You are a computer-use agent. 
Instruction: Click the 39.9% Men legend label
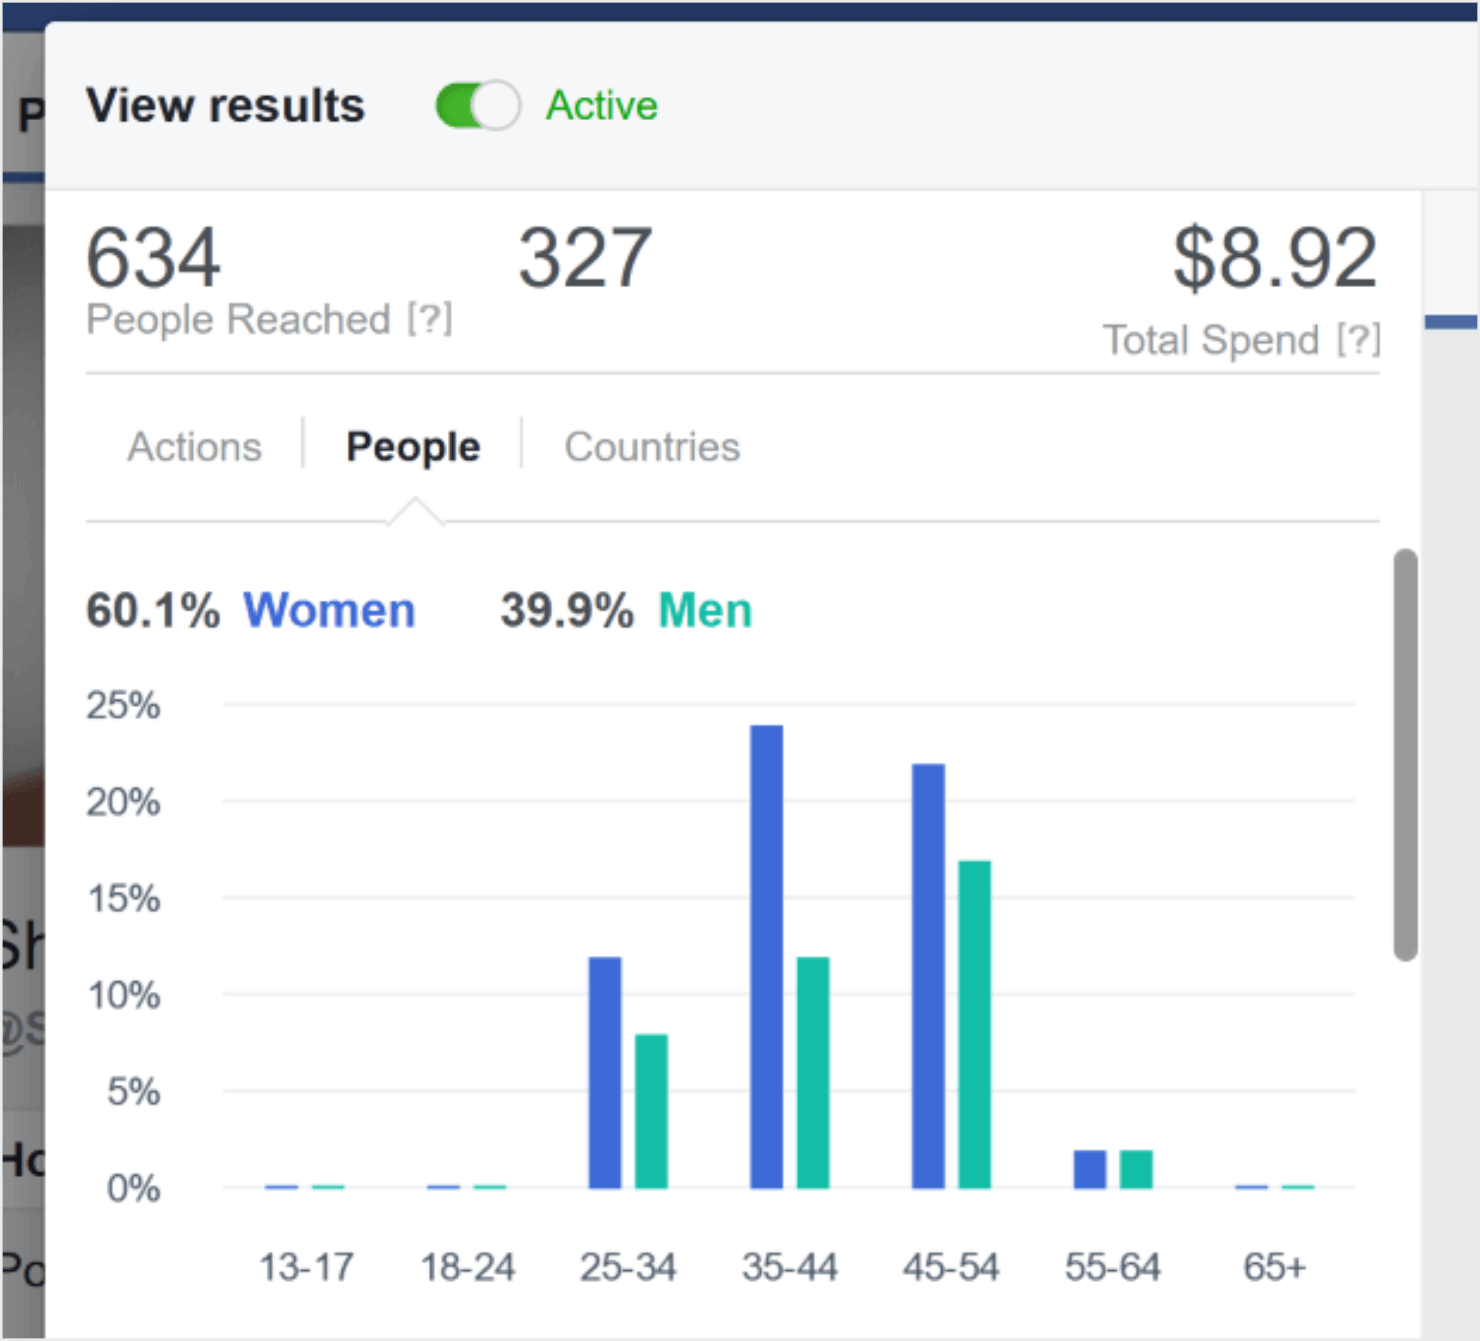click(x=625, y=610)
